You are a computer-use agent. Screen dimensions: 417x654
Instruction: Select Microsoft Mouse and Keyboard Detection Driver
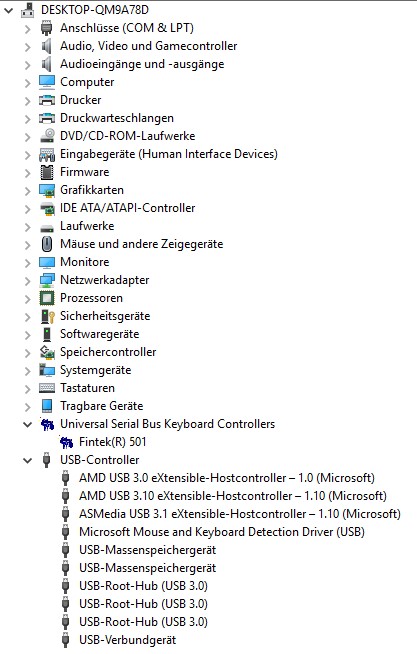click(222, 532)
